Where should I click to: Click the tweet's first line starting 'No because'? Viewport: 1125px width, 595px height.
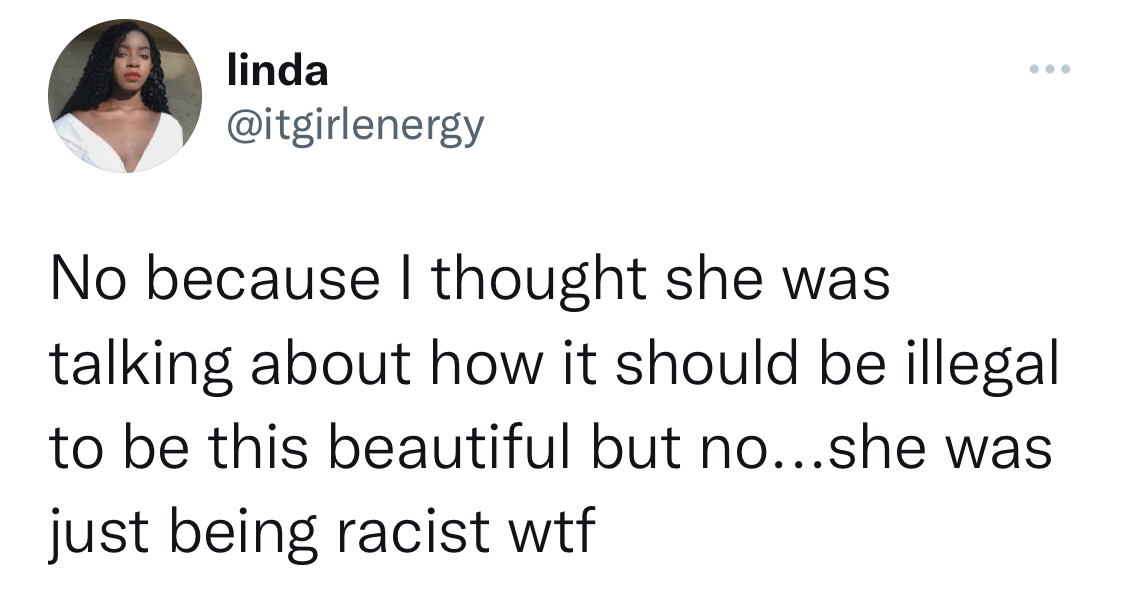[x=470, y=281]
